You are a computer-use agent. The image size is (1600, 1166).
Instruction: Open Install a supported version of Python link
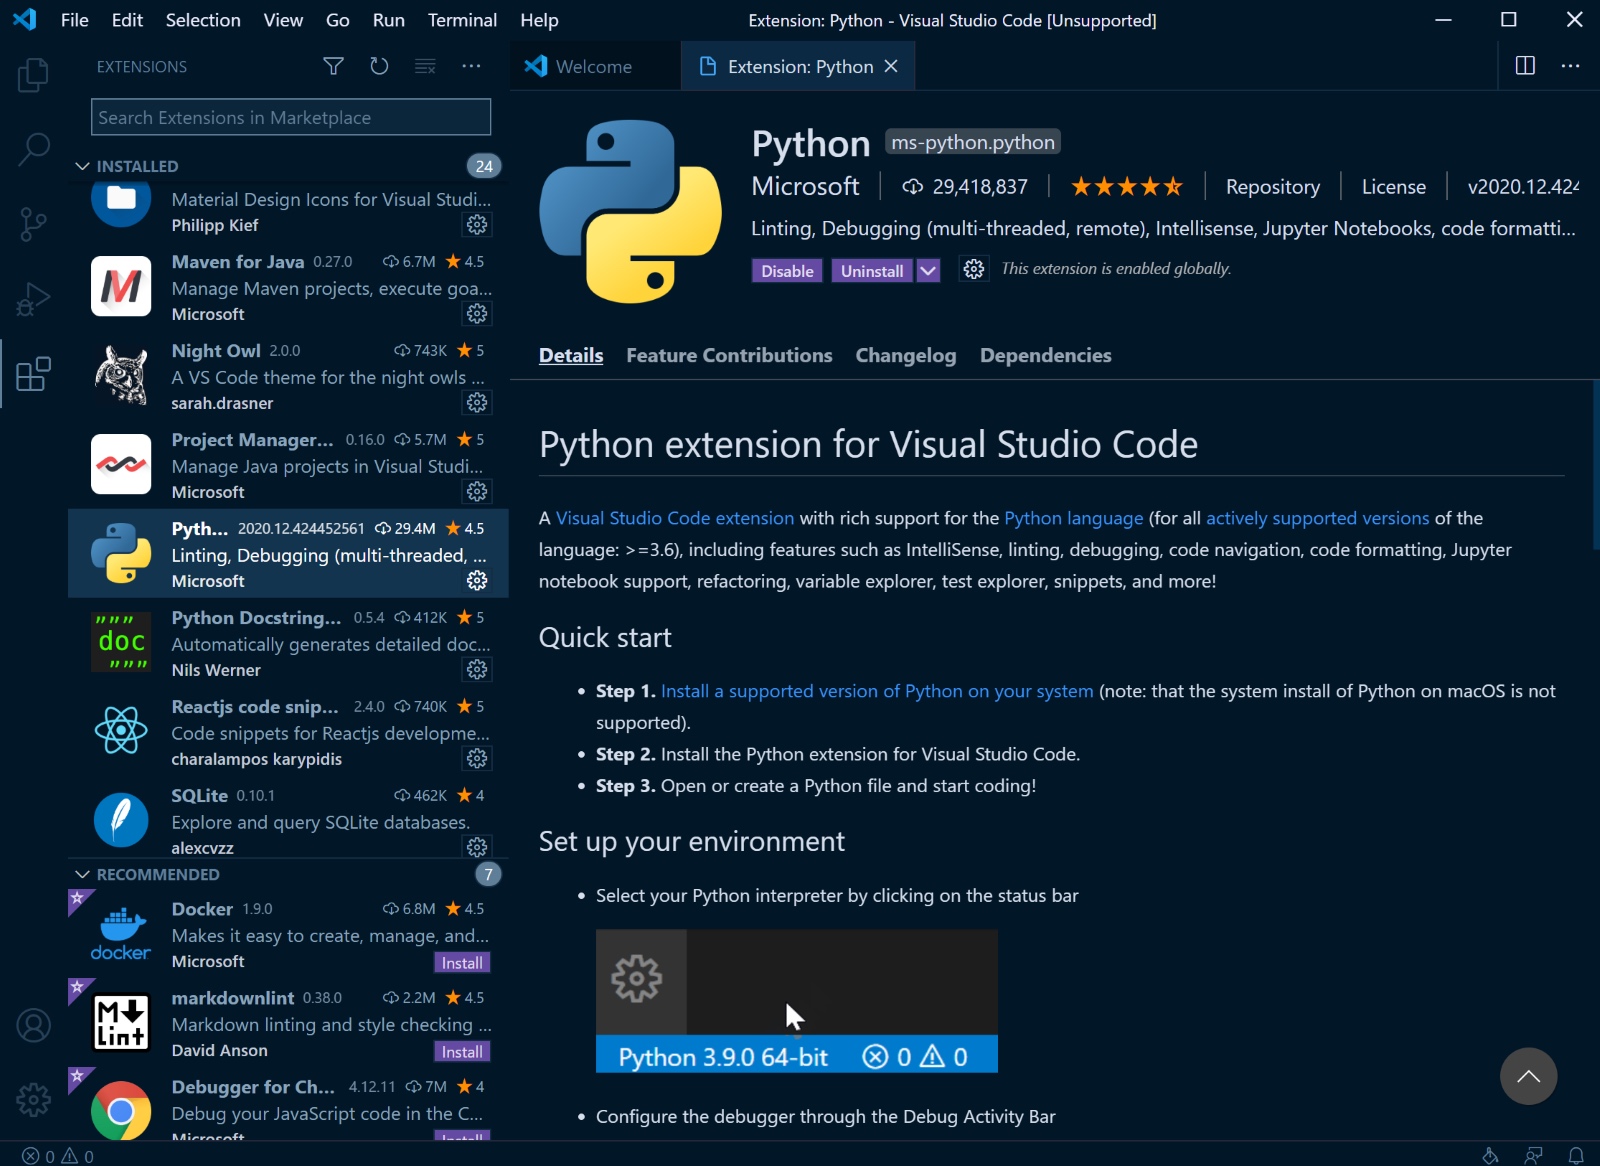click(877, 691)
